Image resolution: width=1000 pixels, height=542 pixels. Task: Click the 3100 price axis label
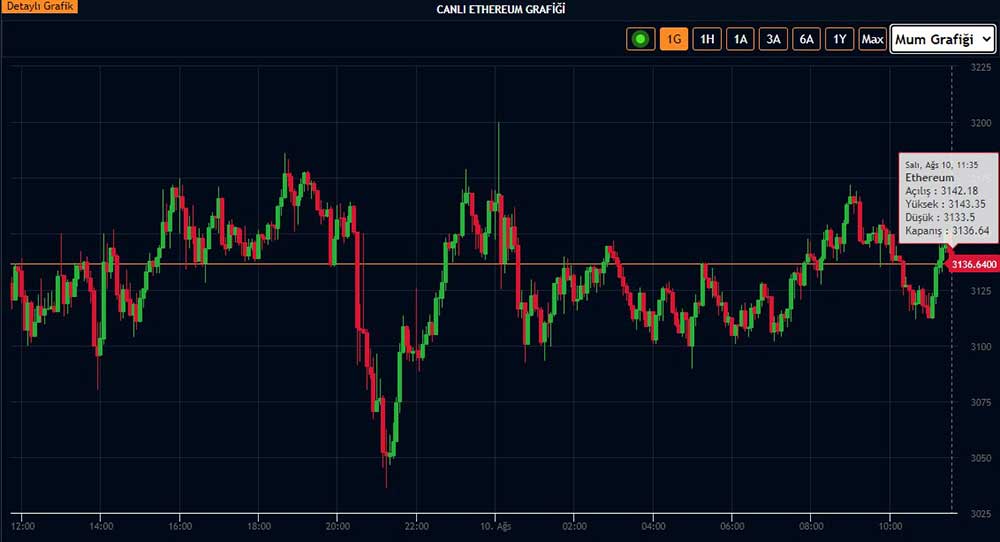coord(981,347)
